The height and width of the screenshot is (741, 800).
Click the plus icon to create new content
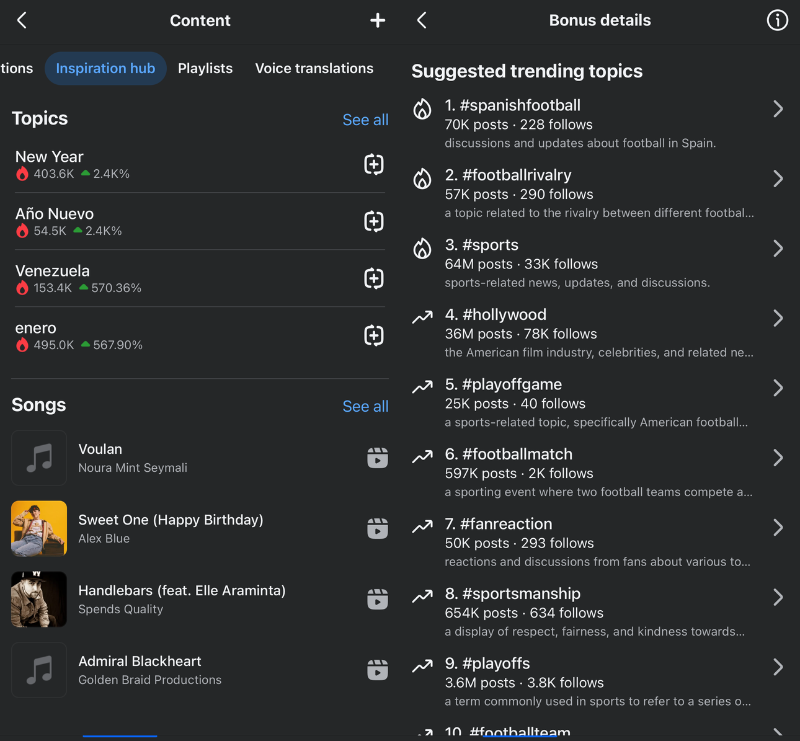[377, 20]
